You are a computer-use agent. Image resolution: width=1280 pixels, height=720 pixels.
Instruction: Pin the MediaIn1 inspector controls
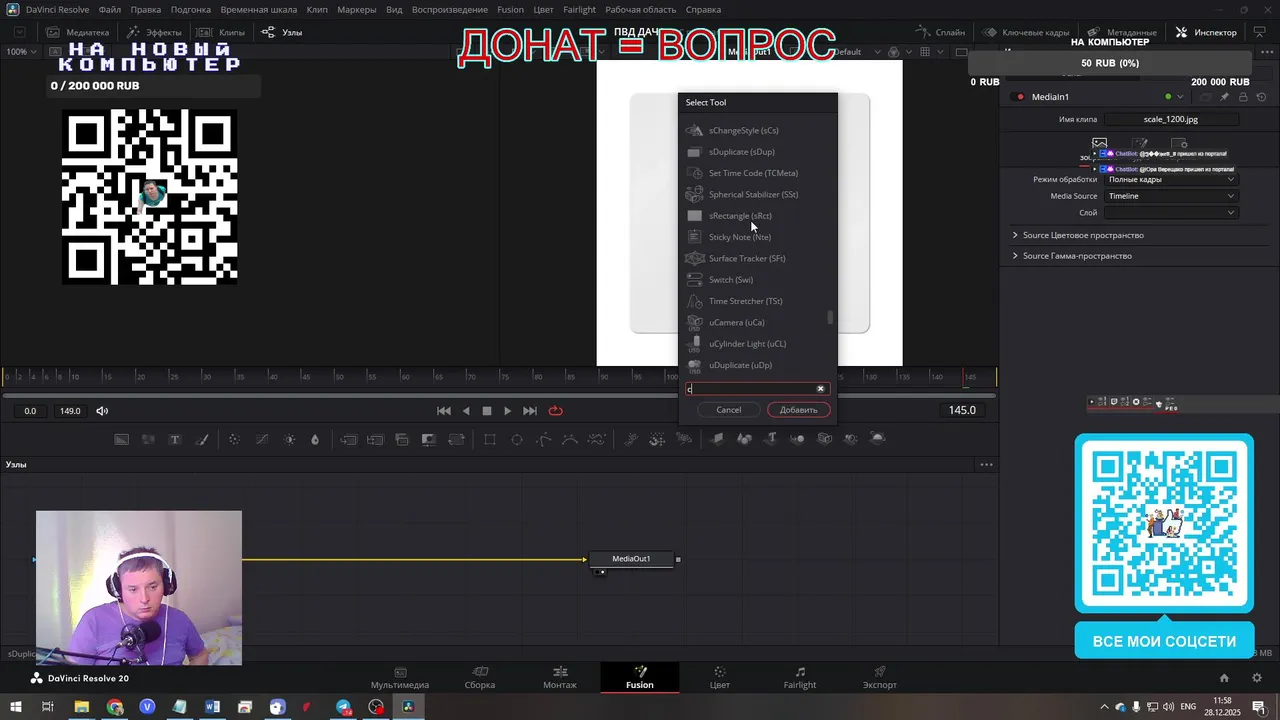[x=1225, y=97]
